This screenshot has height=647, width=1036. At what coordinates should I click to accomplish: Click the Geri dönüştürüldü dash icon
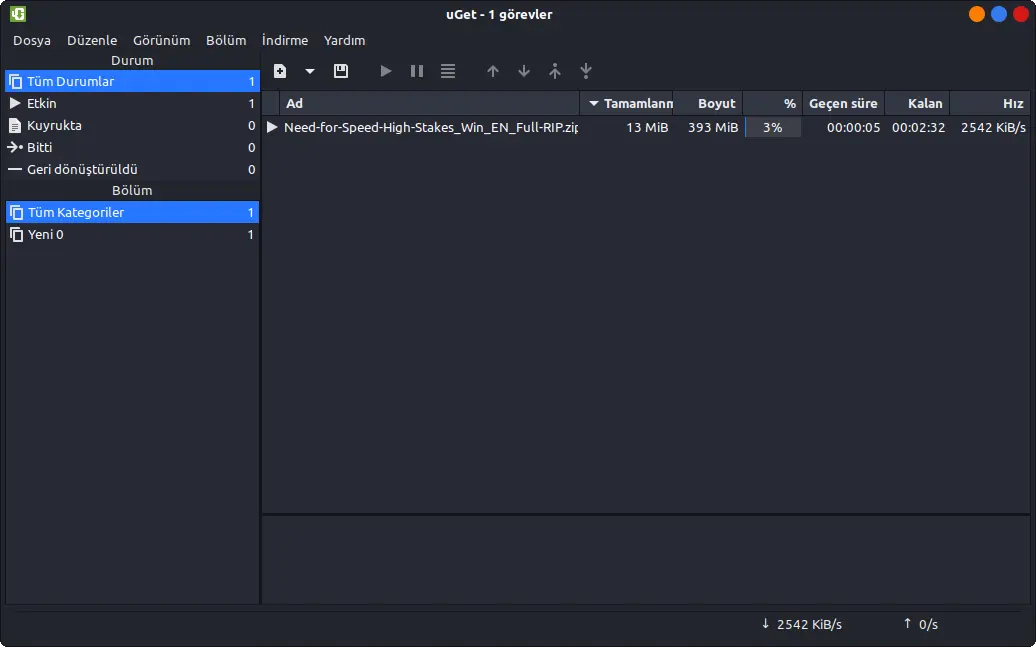point(15,169)
